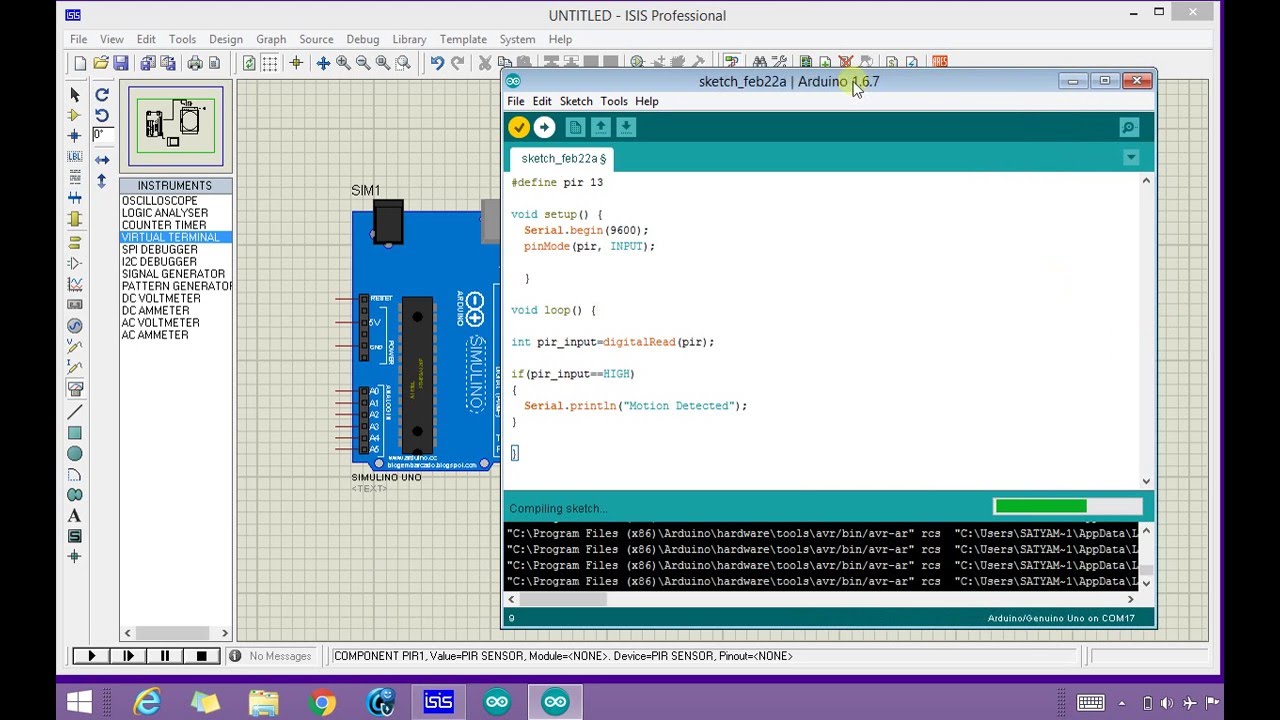
Task: Click Zoom In icon in ISIS toolbar
Action: (343, 63)
